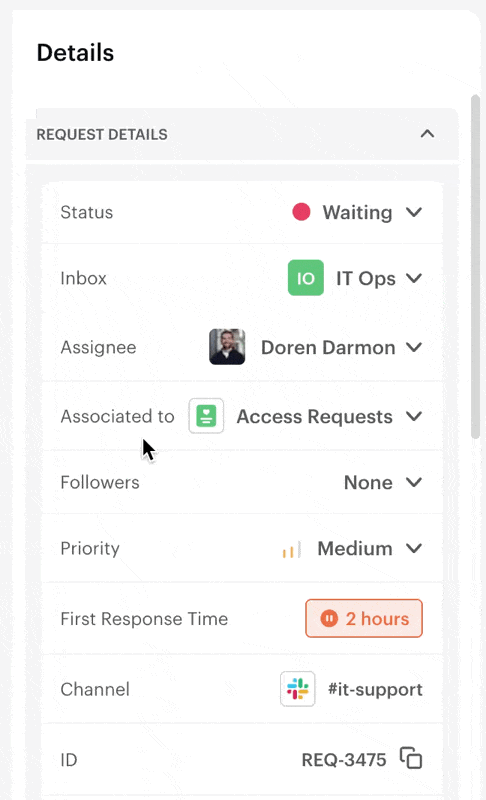Image resolution: width=486 pixels, height=800 pixels.
Task: Click the Access Requests form icon
Action: (x=206, y=416)
